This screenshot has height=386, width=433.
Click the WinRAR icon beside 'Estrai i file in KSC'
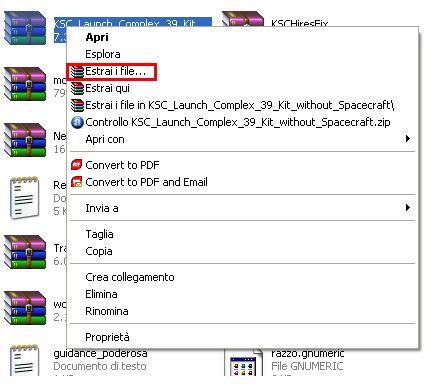pyautogui.click(x=77, y=105)
